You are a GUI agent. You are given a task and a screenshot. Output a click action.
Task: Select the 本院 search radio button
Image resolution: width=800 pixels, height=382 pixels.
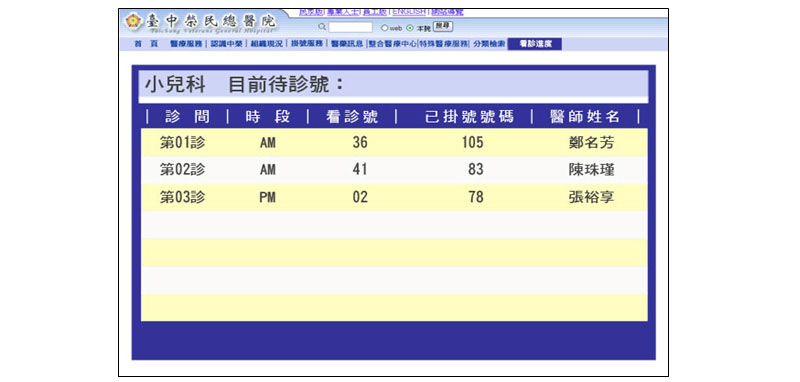pyautogui.click(x=410, y=28)
